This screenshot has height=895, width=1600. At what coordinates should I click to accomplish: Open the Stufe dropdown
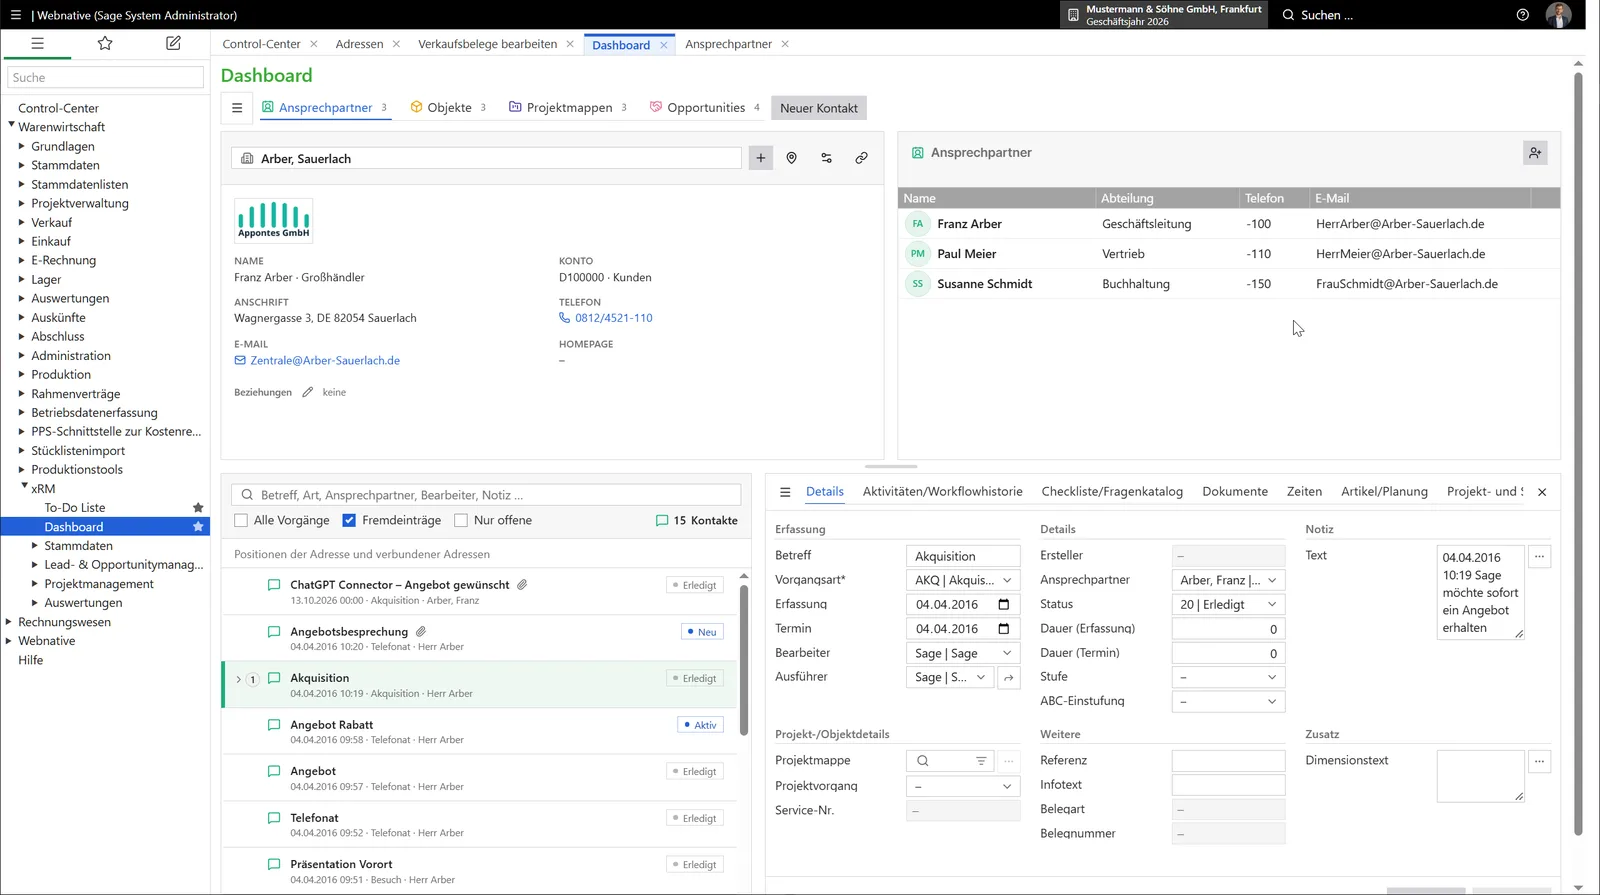[1228, 677]
